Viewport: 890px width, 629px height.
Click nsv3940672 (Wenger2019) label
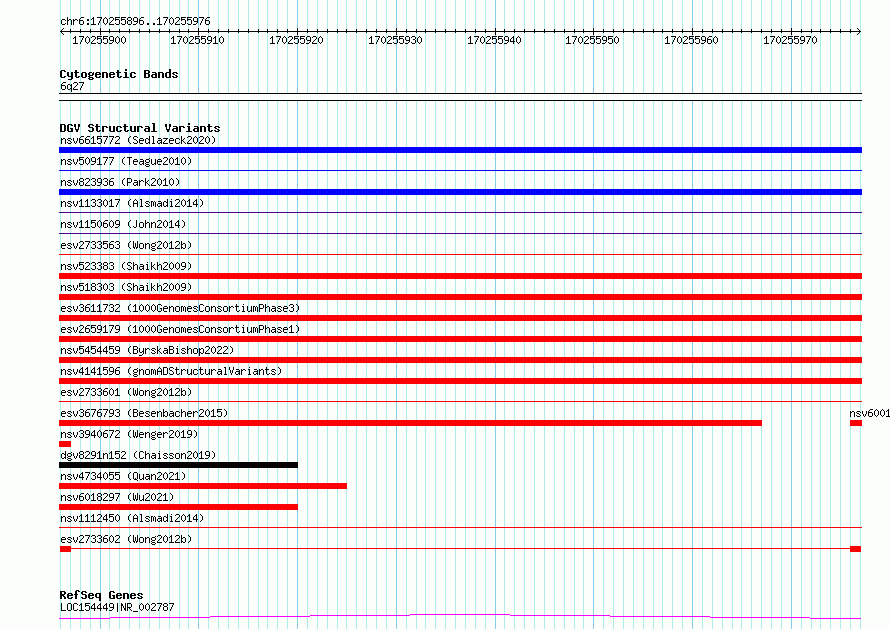coord(129,434)
